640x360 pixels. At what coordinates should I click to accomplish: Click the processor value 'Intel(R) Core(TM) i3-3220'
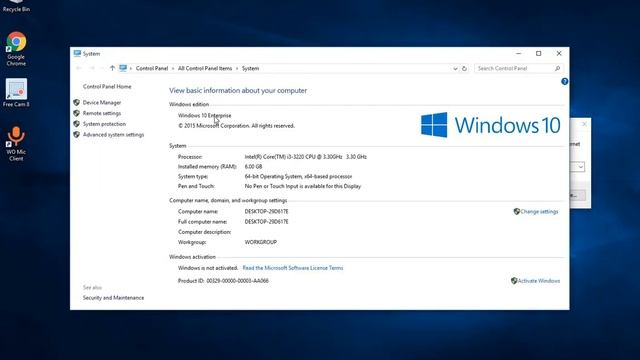point(305,157)
